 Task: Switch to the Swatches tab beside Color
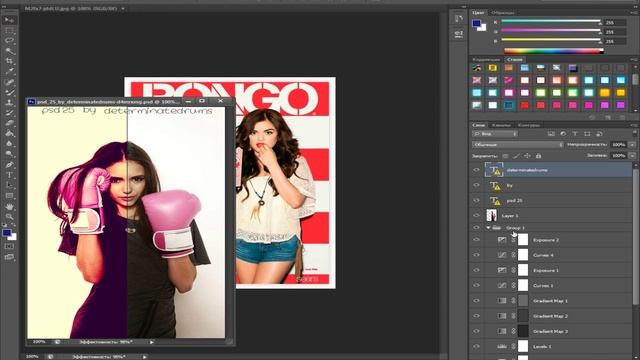click(x=503, y=13)
